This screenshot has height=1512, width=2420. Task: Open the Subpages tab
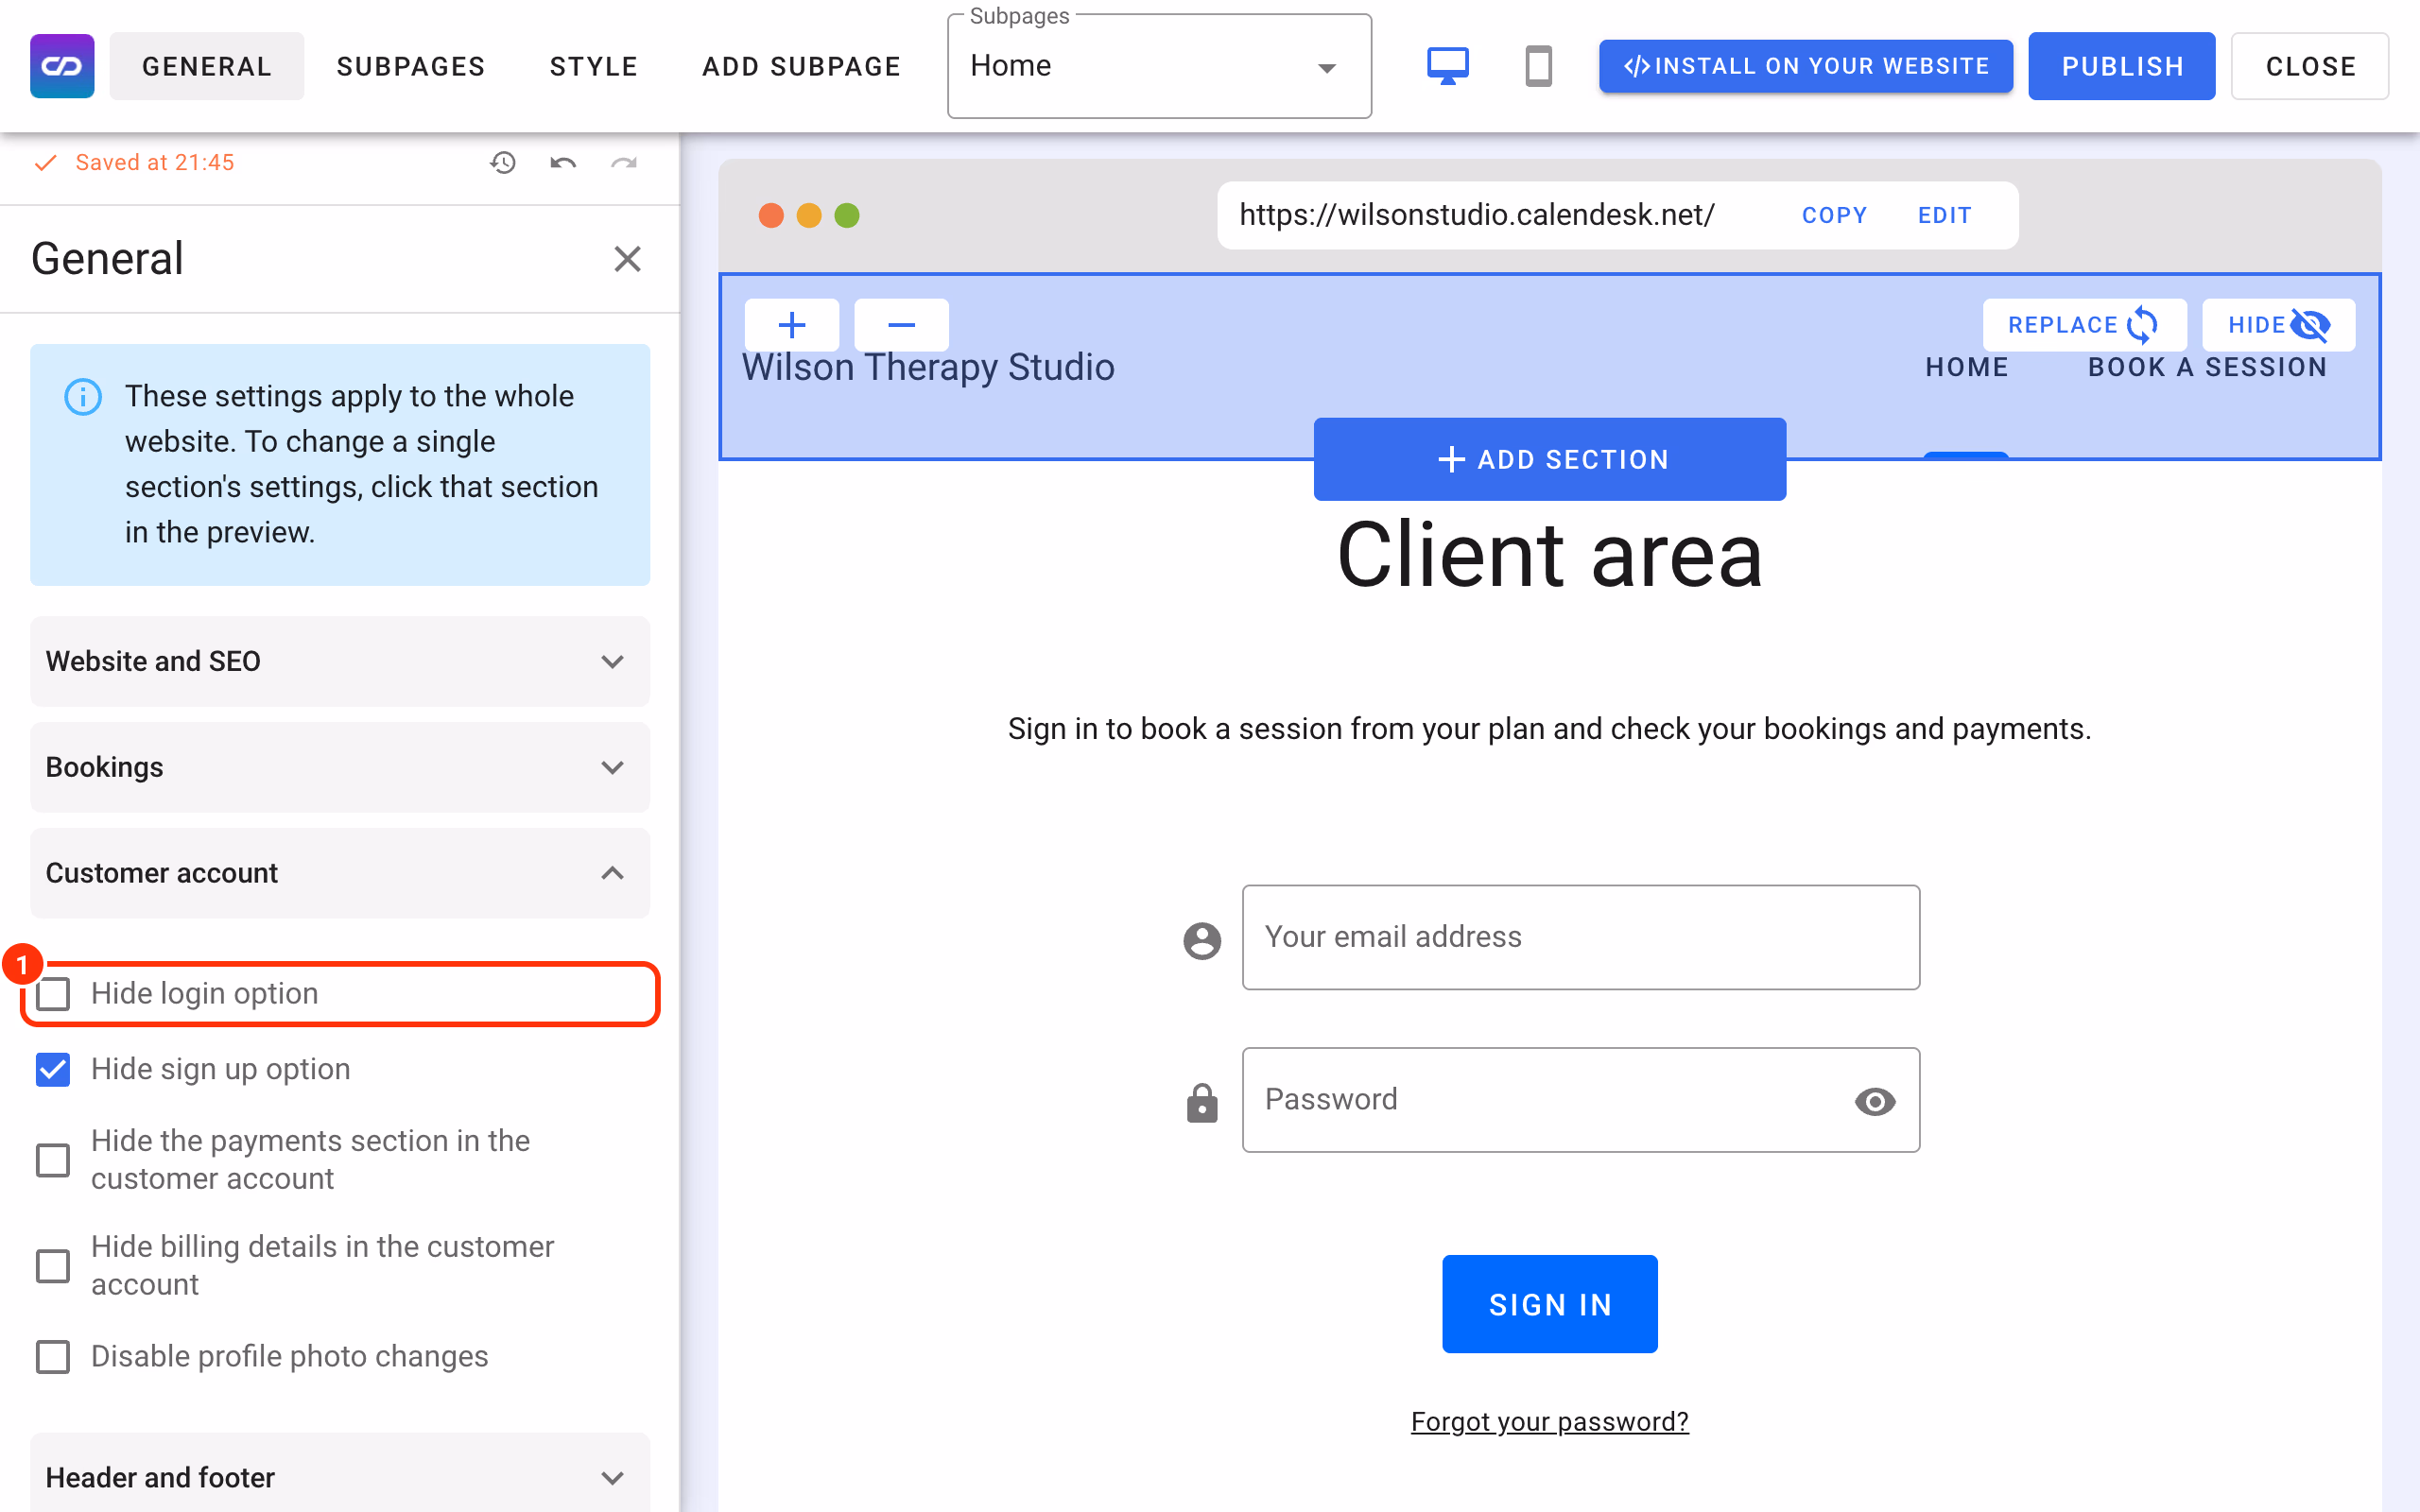pyautogui.click(x=411, y=66)
